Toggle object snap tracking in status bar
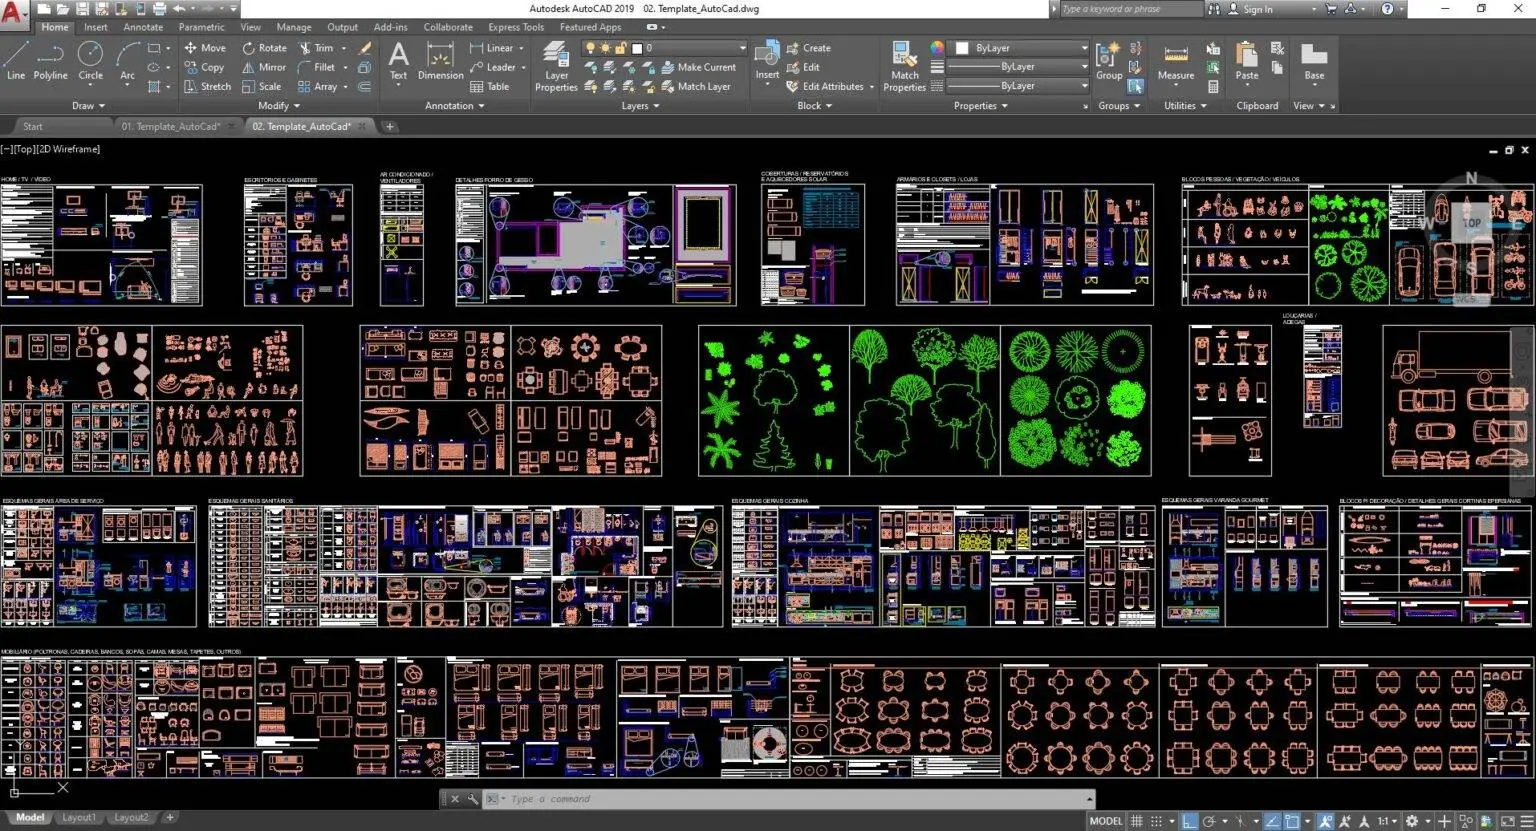Screen dimensions: 1536x831 [x=1272, y=821]
